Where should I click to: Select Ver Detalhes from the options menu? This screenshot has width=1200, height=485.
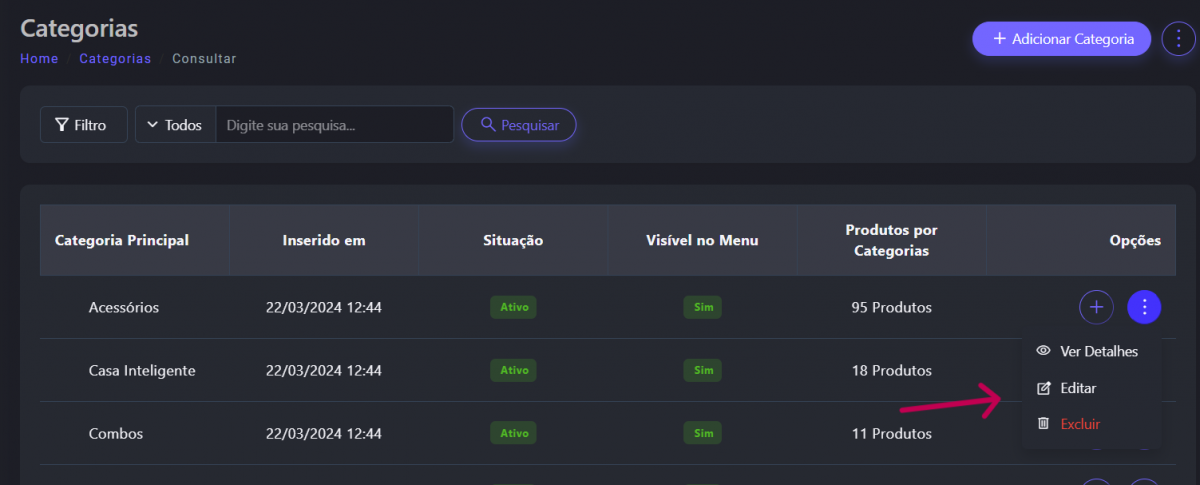pyautogui.click(x=1088, y=351)
